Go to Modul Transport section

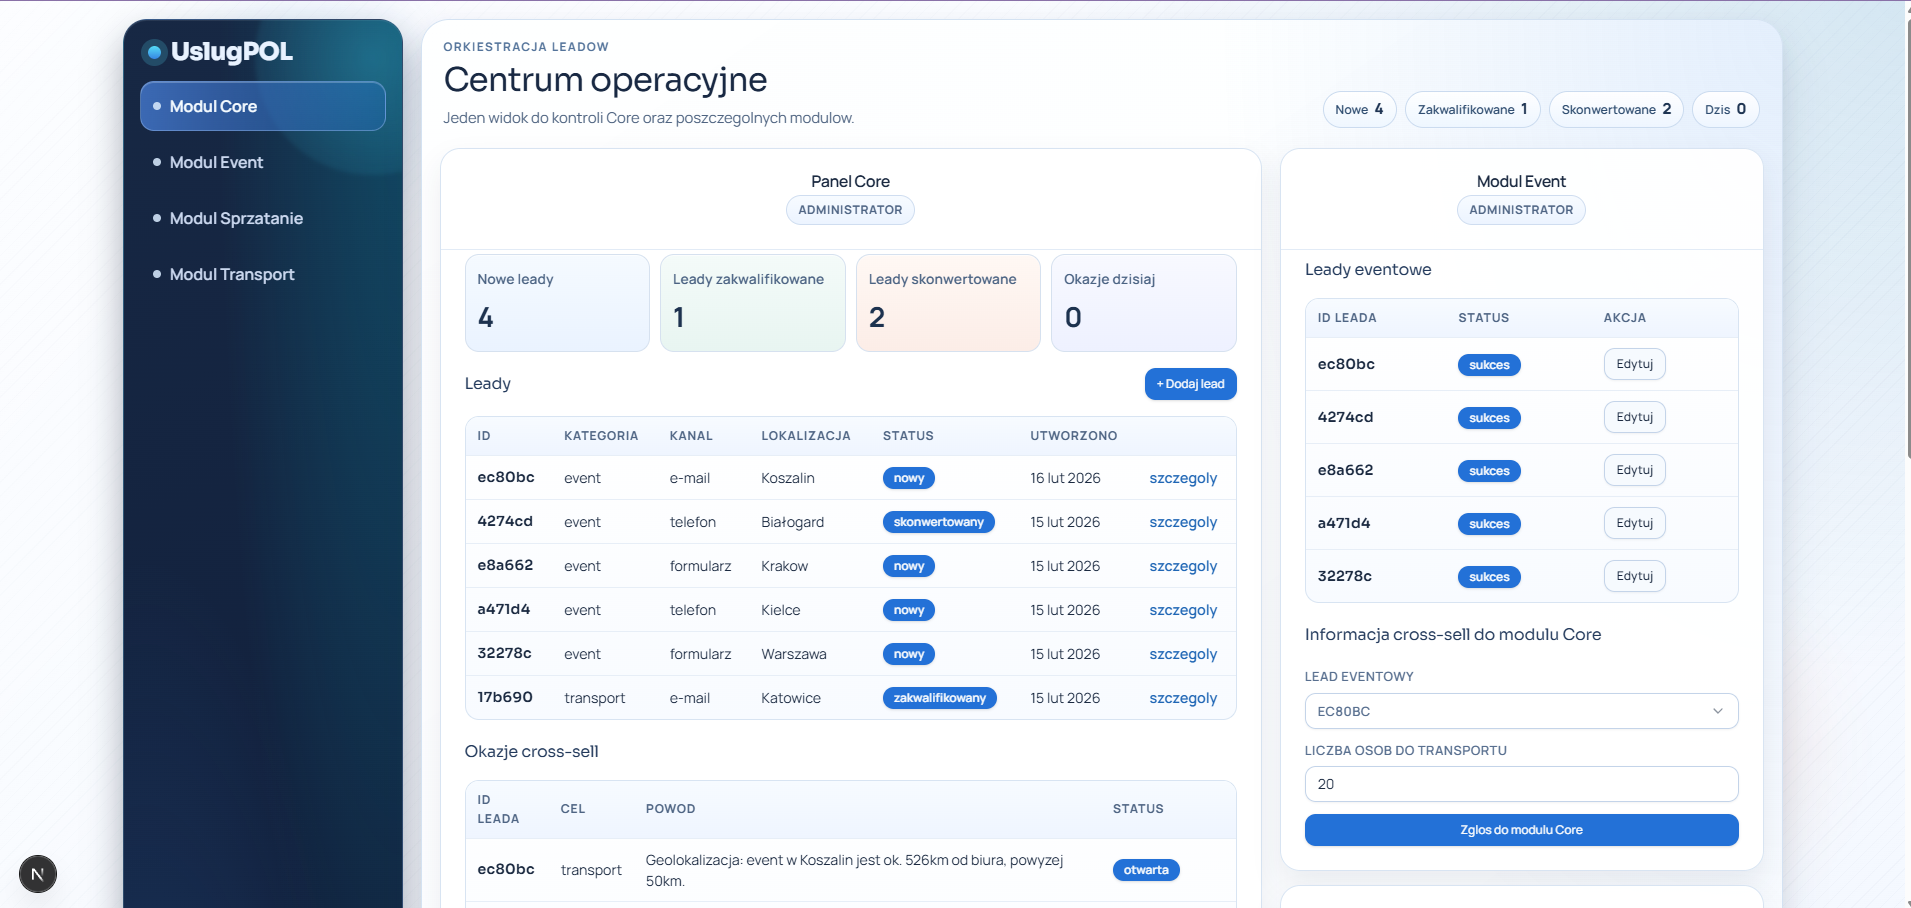point(232,274)
